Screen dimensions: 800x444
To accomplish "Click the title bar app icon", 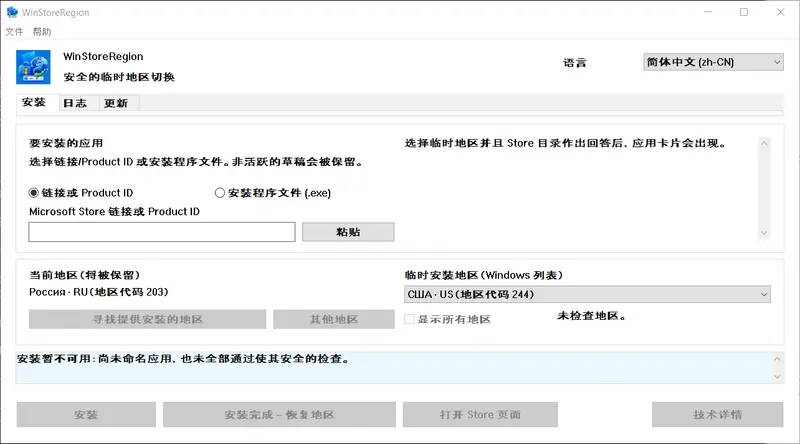I will (12, 12).
